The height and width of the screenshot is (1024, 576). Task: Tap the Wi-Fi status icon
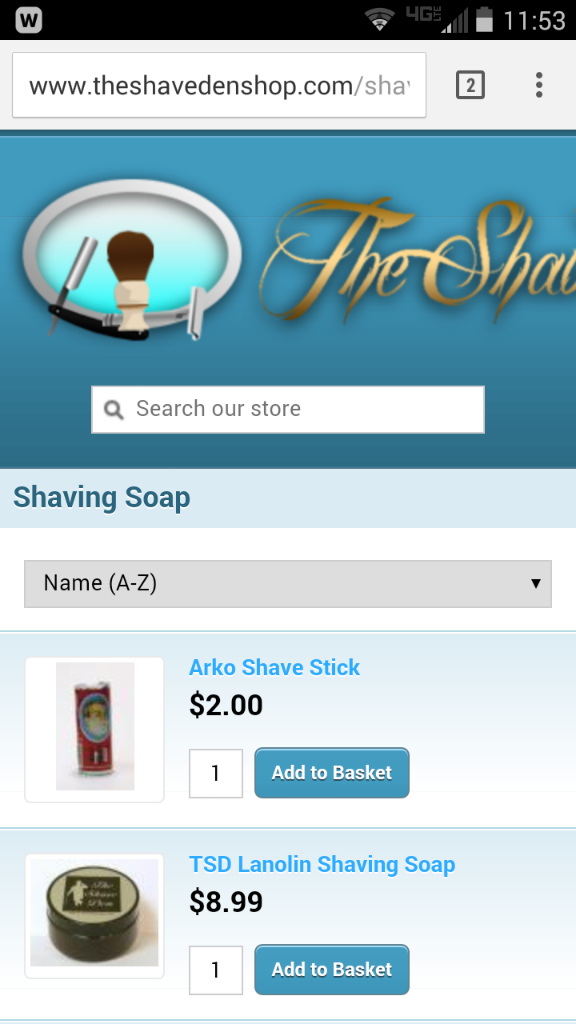click(x=380, y=20)
